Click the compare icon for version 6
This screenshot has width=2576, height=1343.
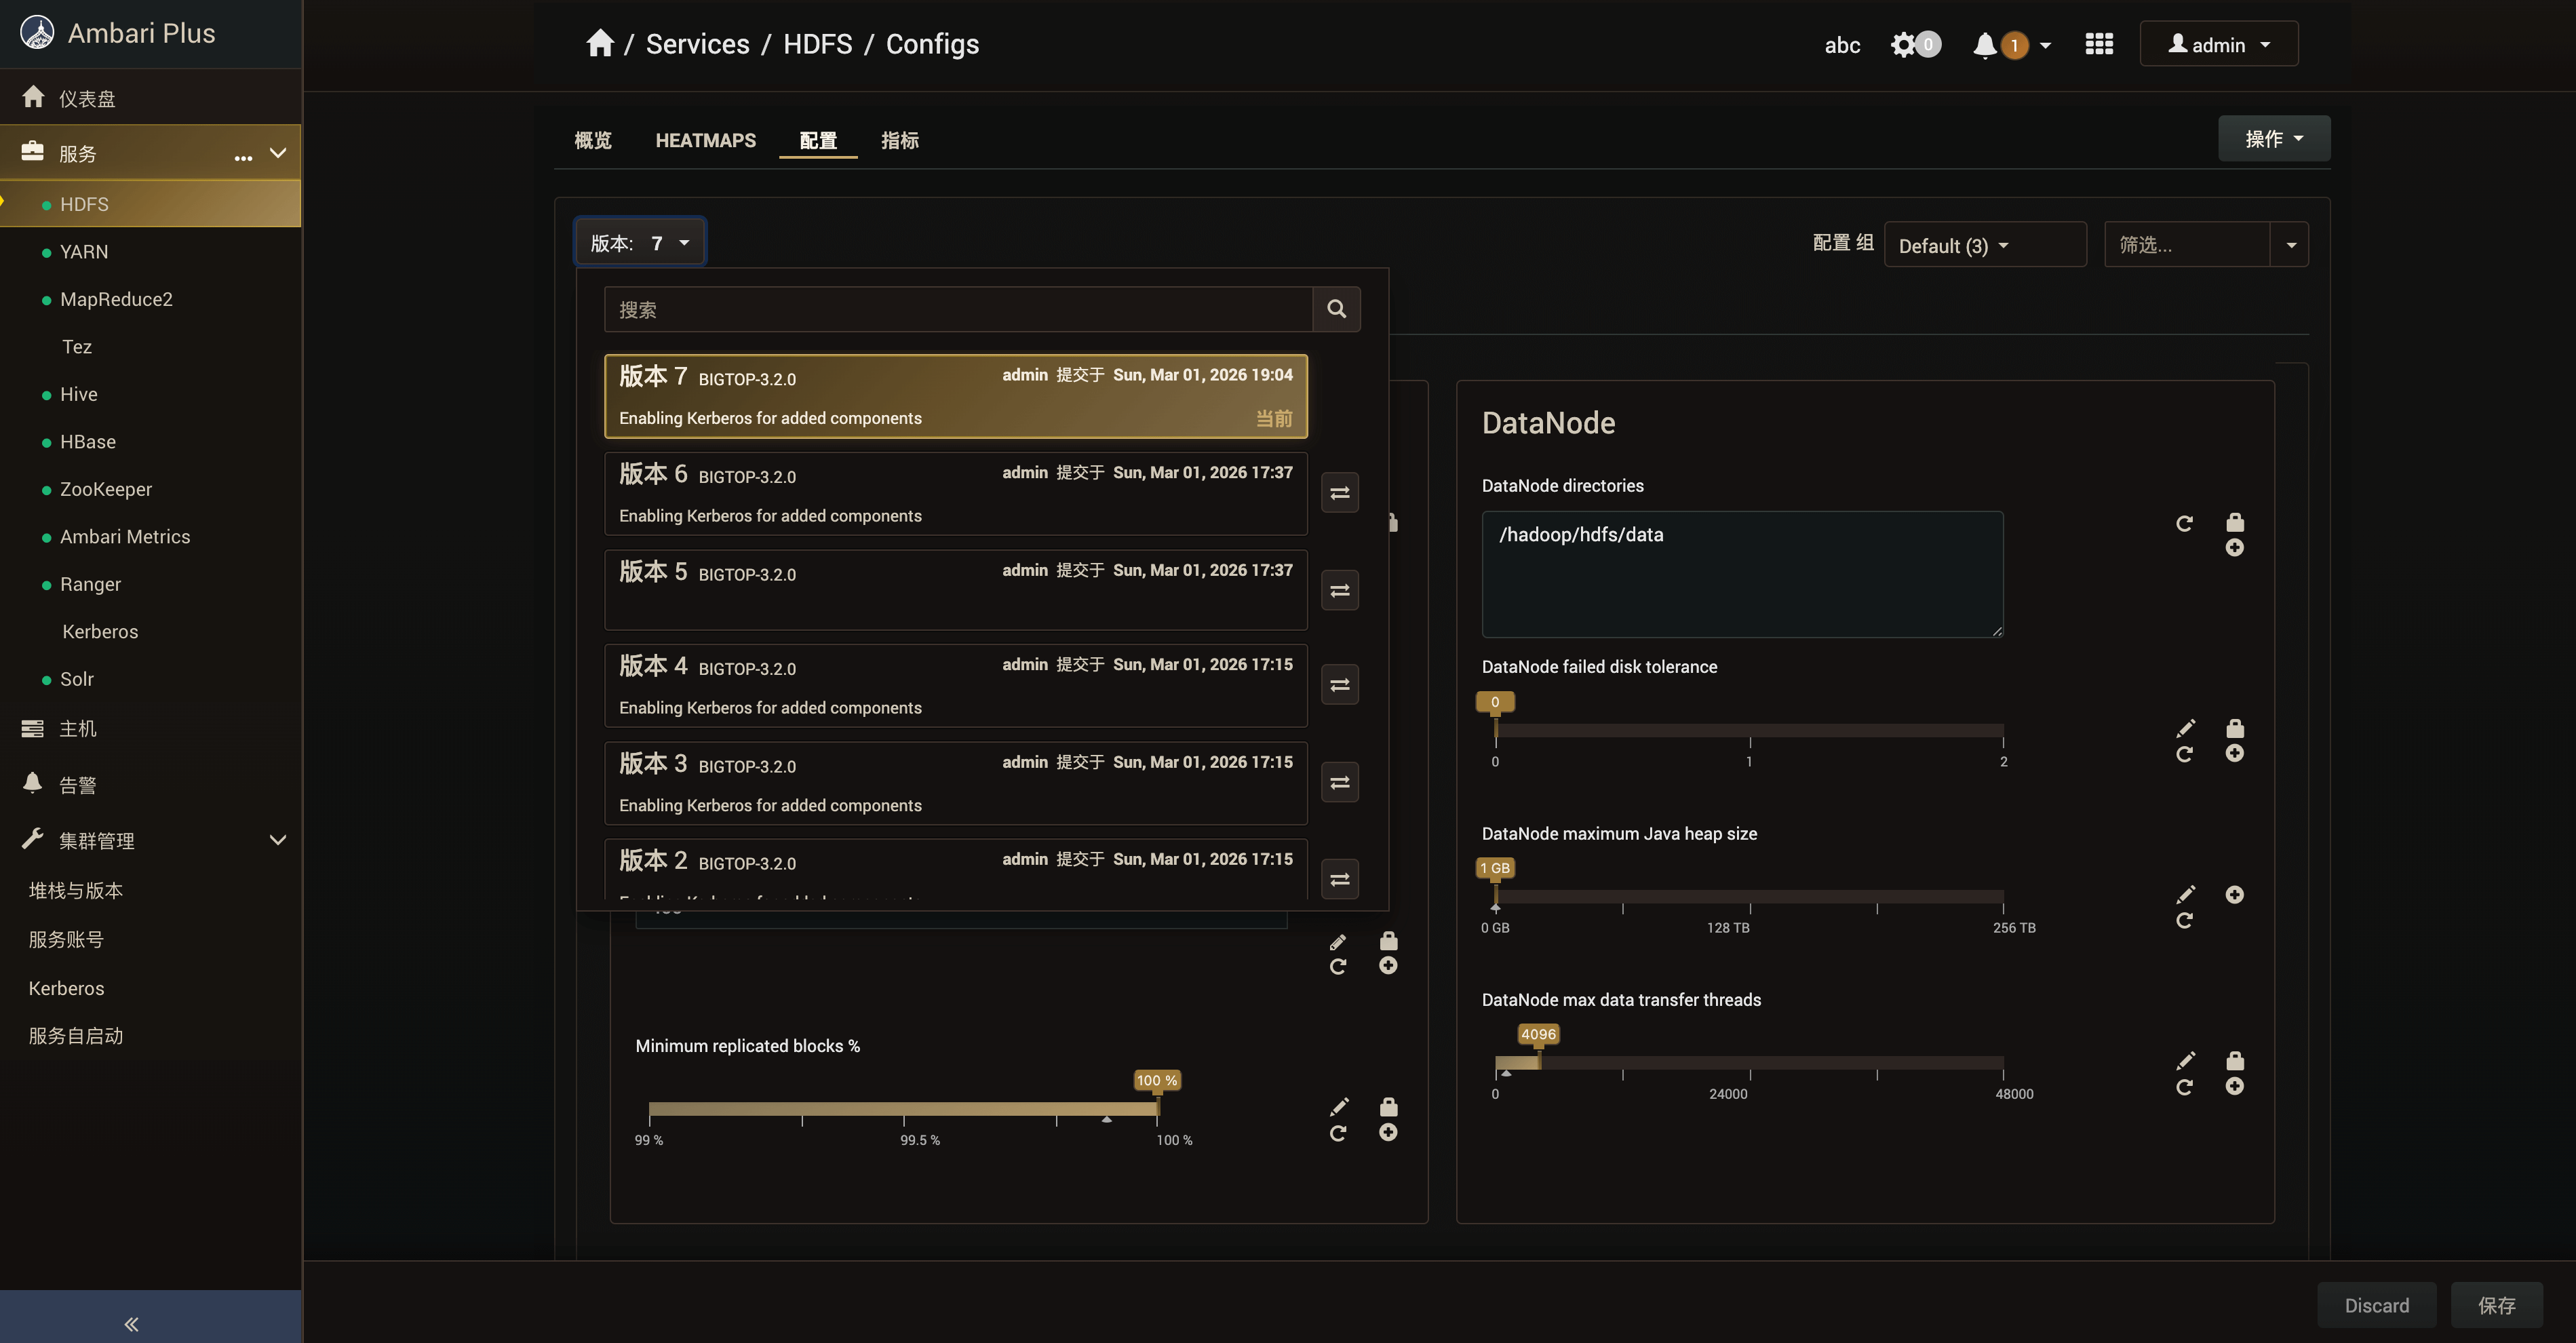1339,493
